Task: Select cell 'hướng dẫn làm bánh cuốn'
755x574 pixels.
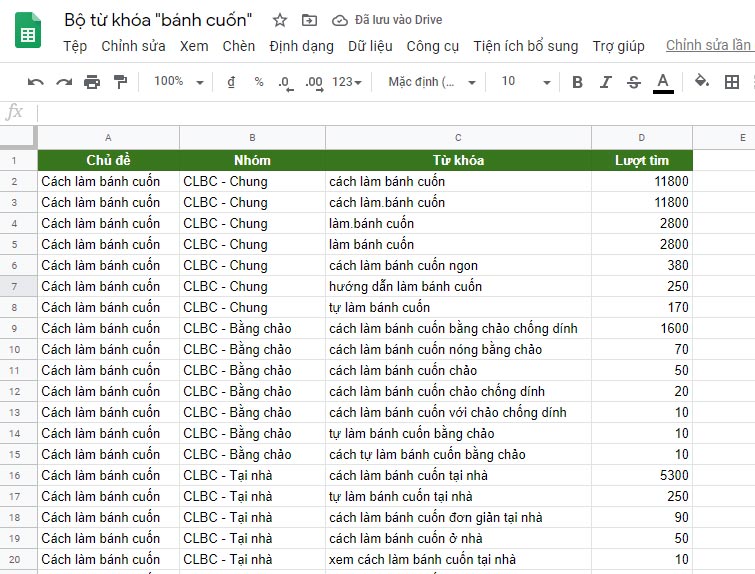Action: (458, 287)
